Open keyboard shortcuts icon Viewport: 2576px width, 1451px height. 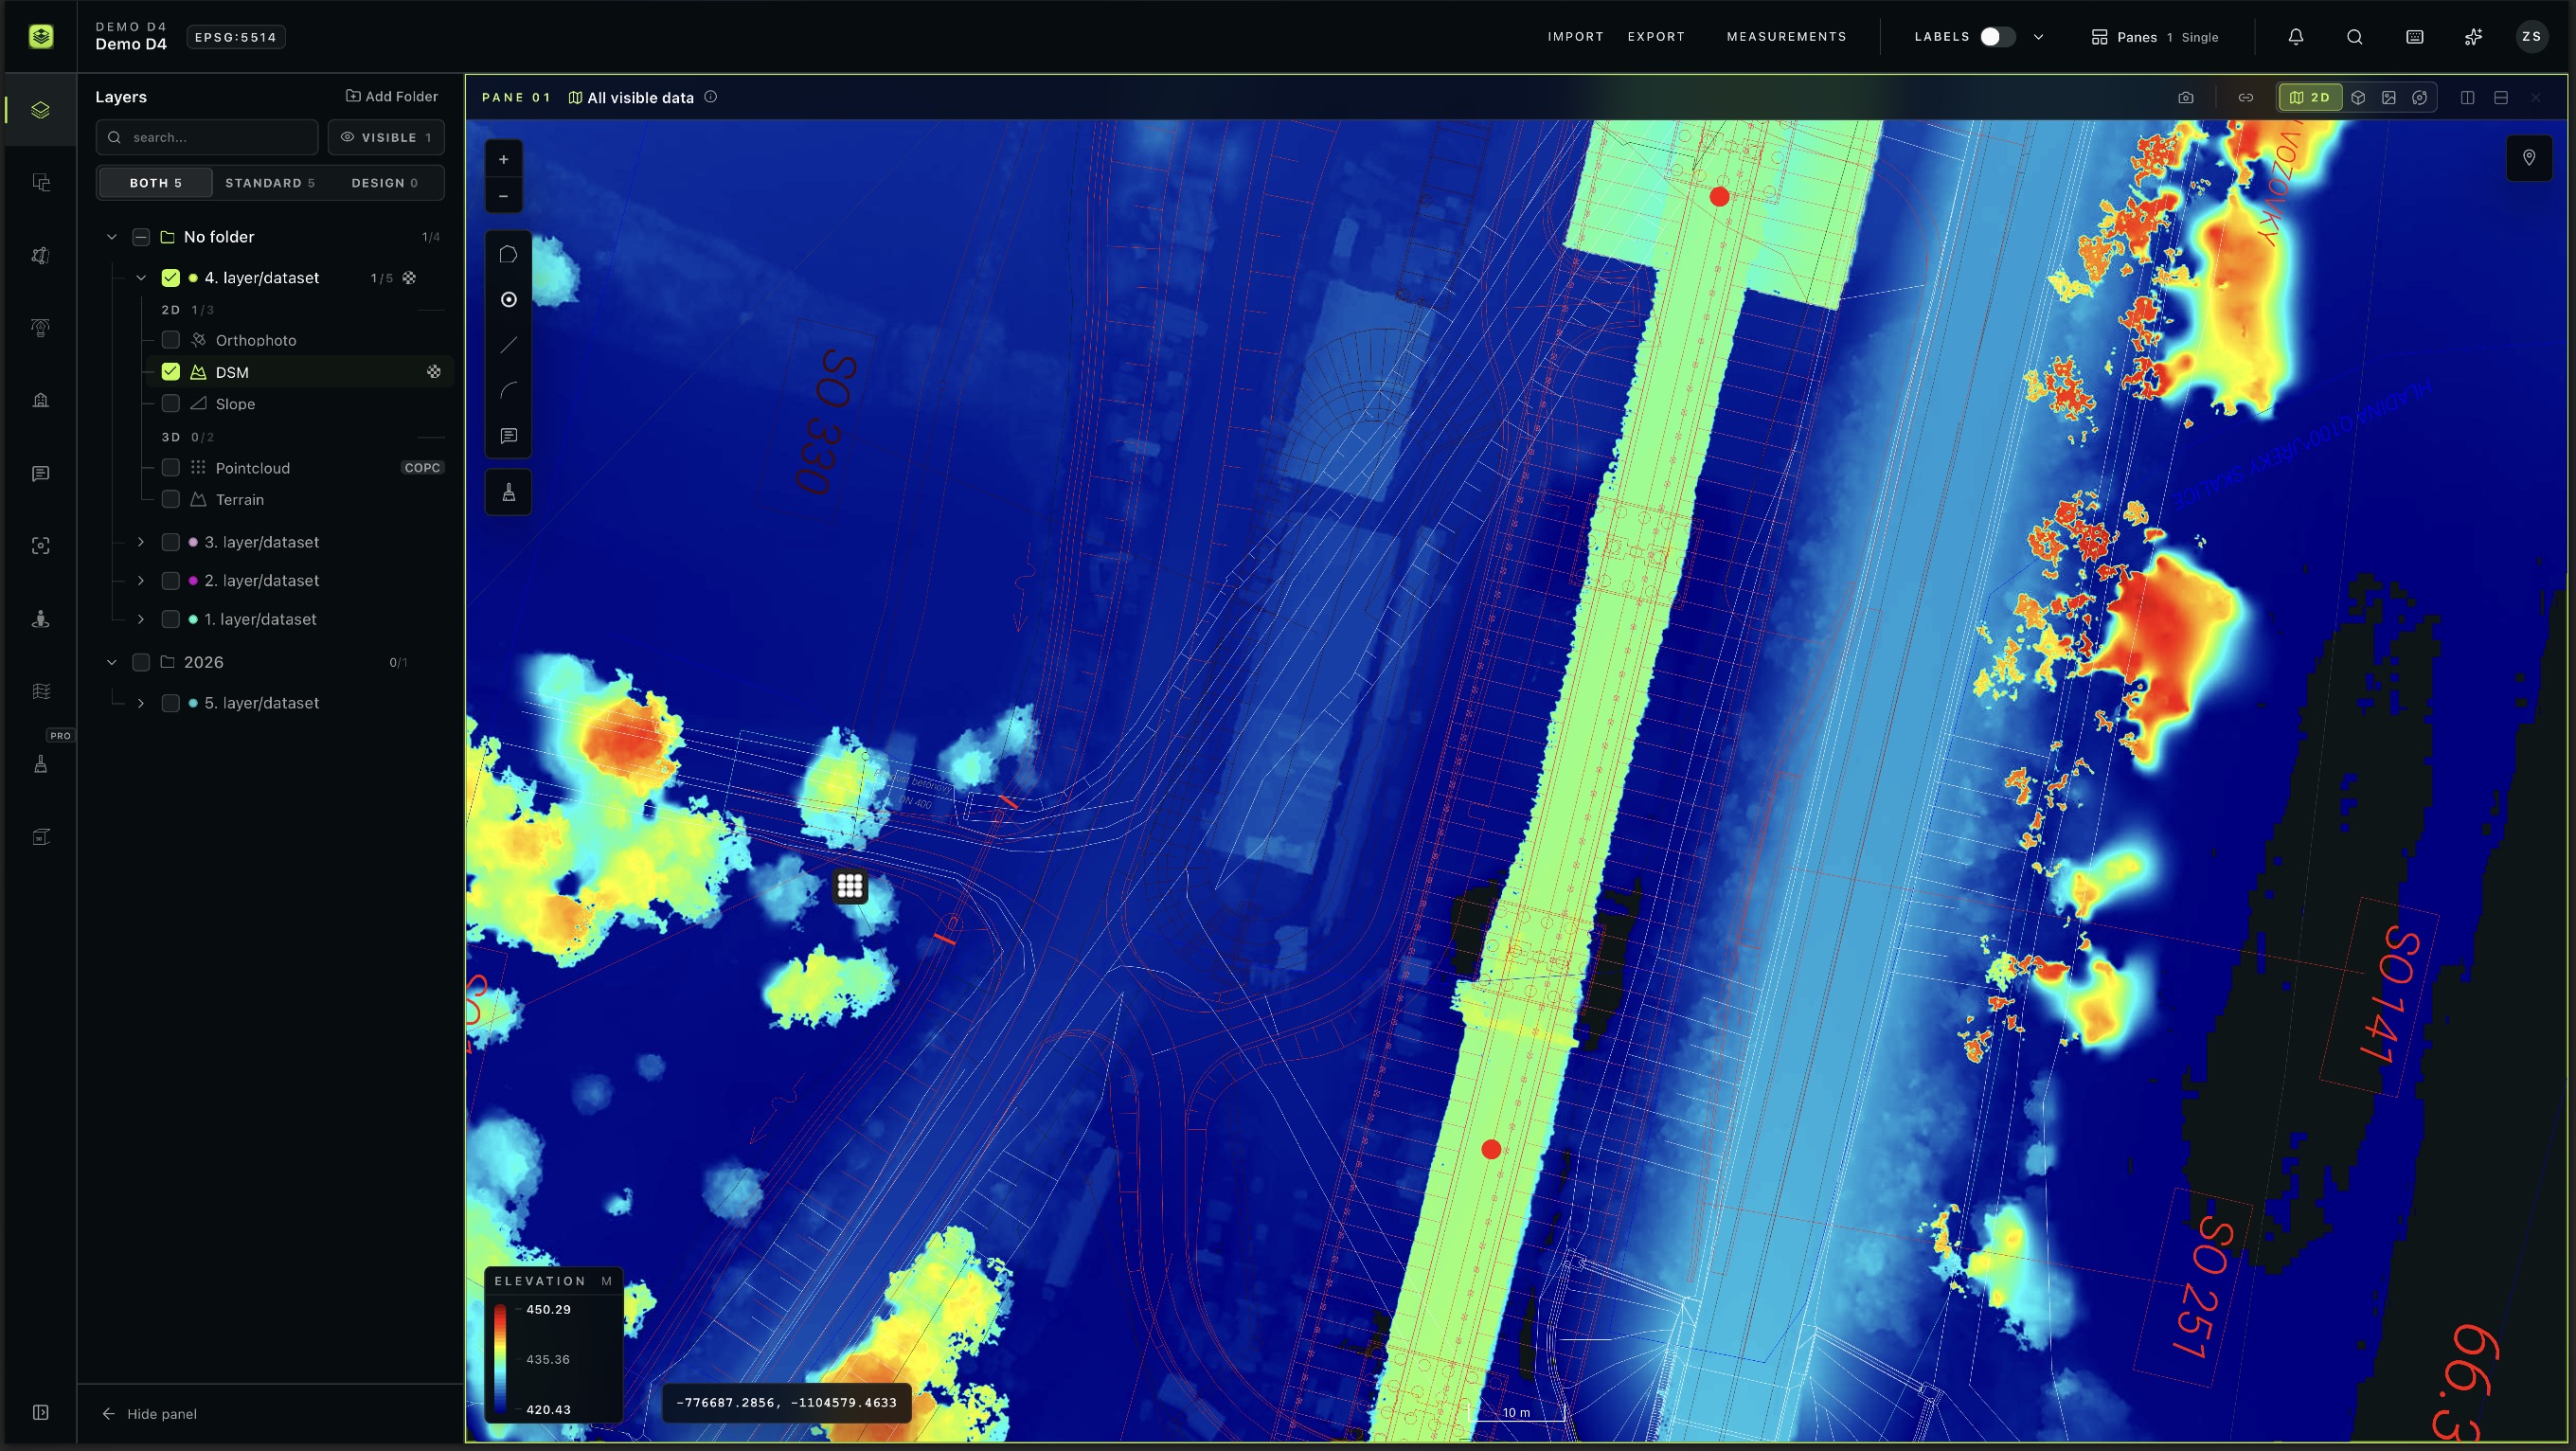tap(2415, 37)
